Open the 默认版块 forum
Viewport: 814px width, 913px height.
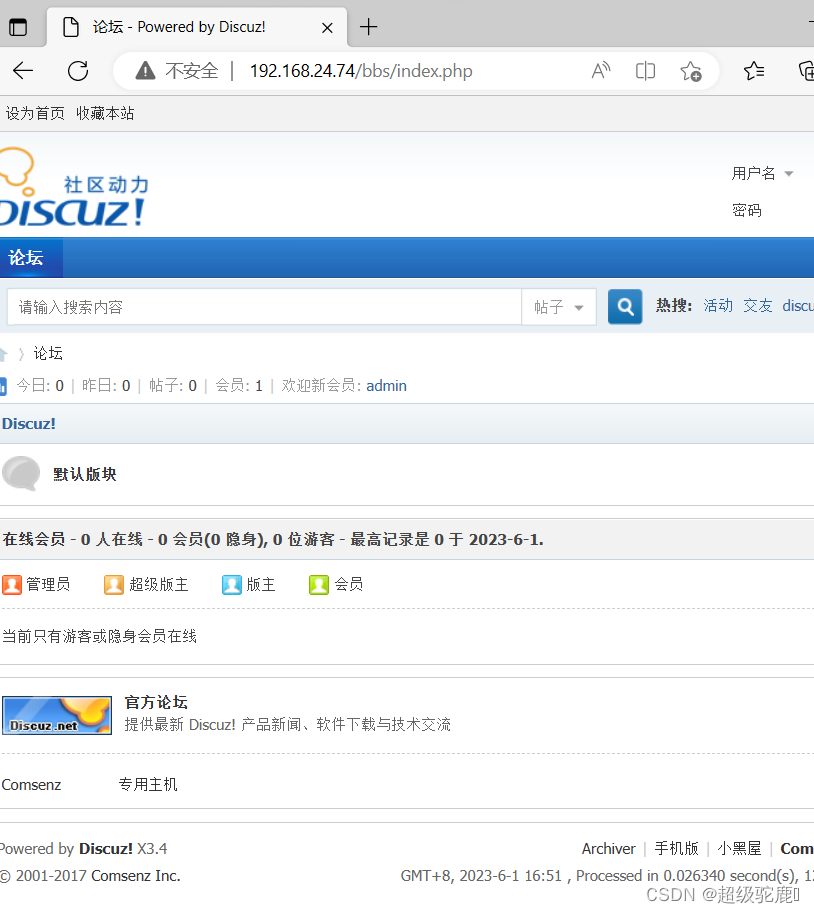click(85, 474)
